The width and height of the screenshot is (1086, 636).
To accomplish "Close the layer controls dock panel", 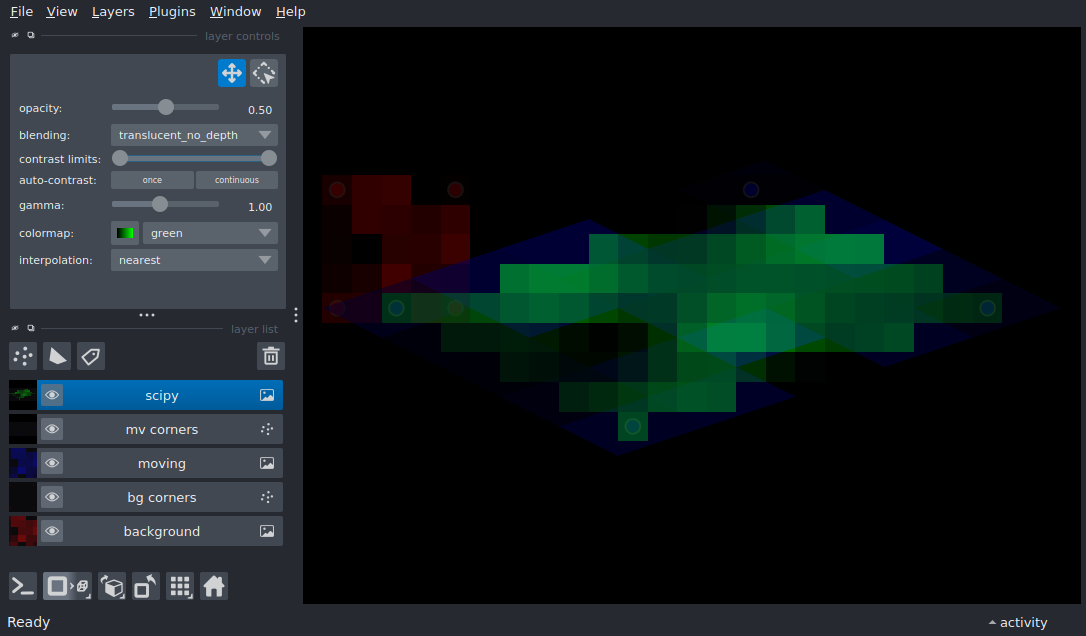I will 15,35.
